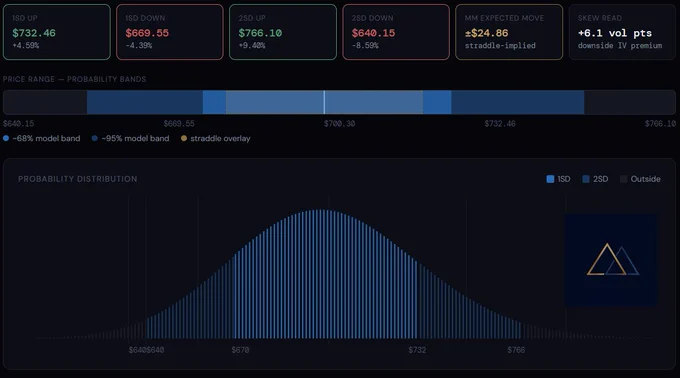Image resolution: width=680 pixels, height=378 pixels.
Task: Click the $669.55 label under the band
Action: click(179, 124)
